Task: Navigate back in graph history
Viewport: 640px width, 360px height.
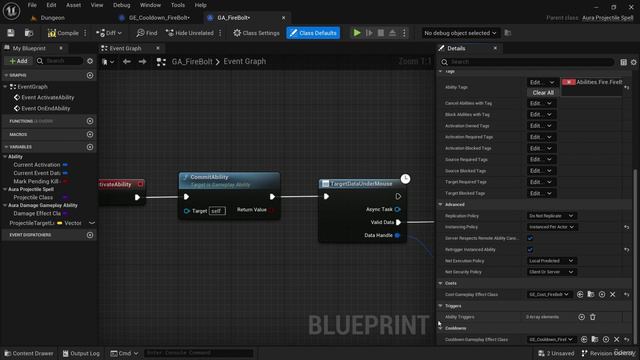Action: pos(127,62)
